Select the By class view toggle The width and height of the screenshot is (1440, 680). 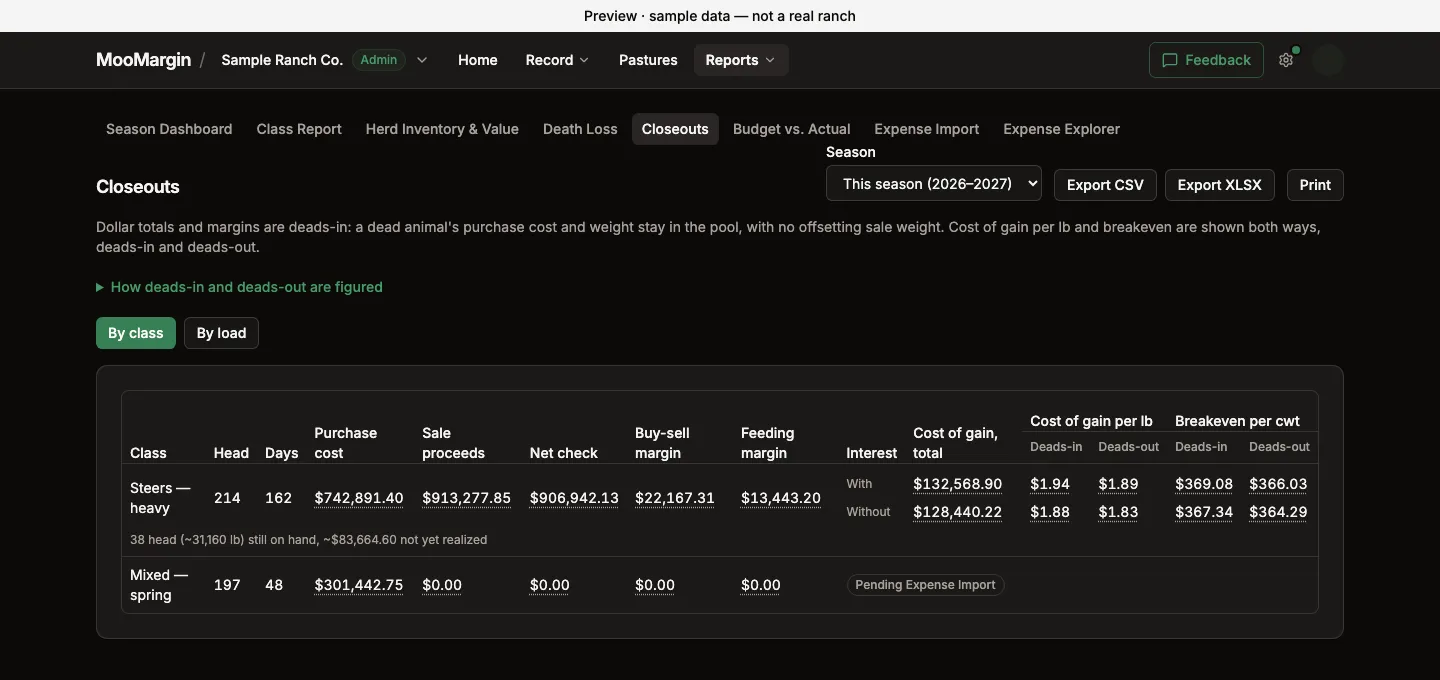point(136,333)
